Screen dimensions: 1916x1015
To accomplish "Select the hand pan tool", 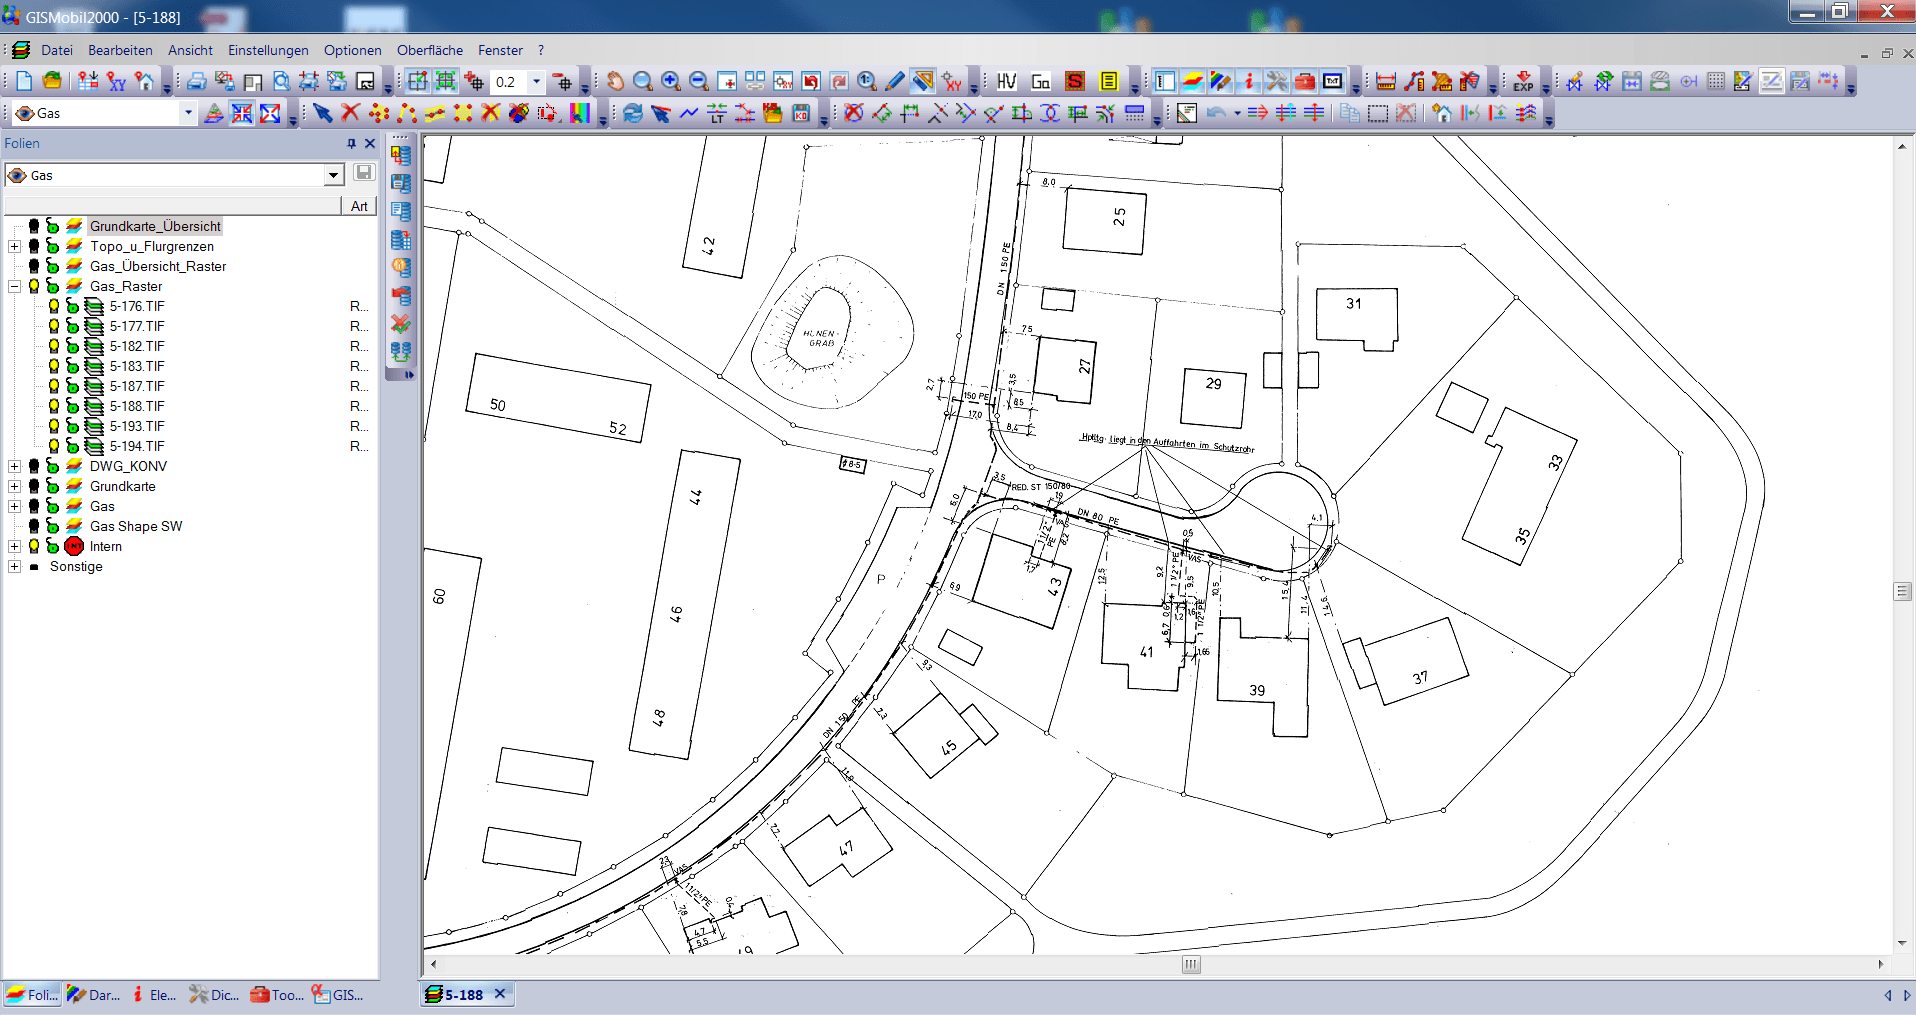I will [615, 82].
